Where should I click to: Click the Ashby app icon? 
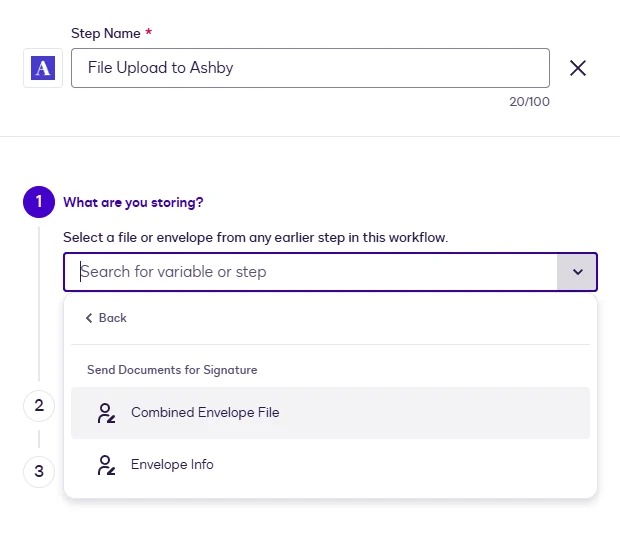[x=43, y=68]
